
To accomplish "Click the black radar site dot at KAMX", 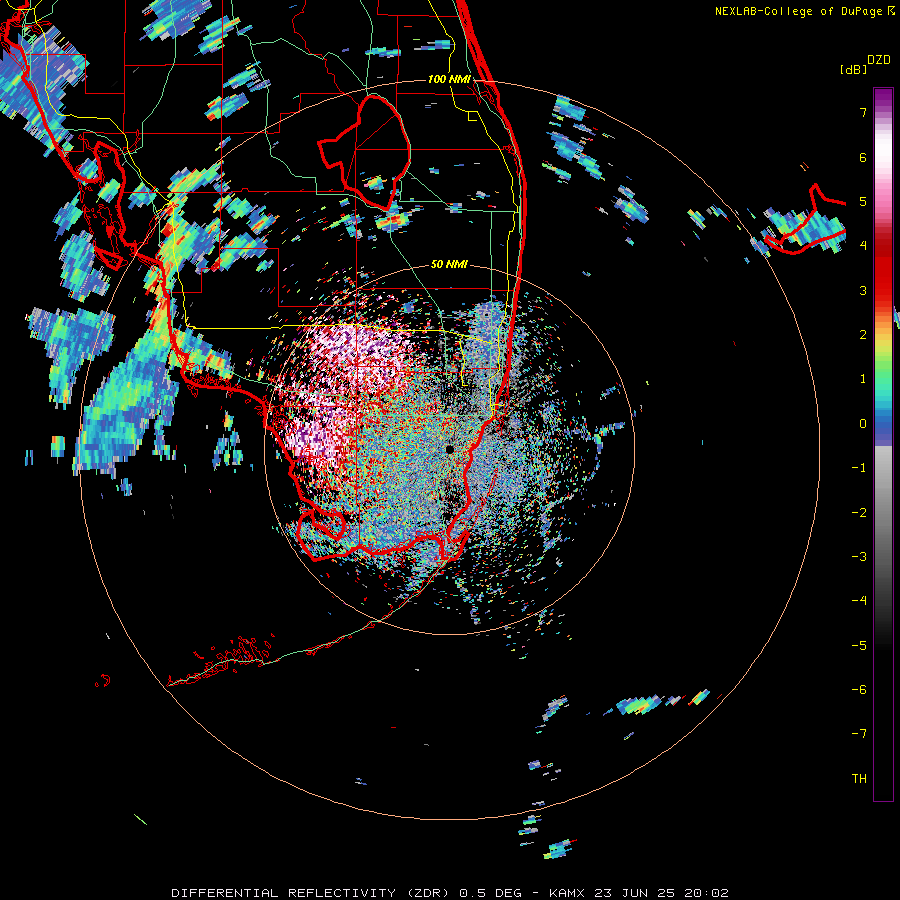I will (x=449, y=449).
